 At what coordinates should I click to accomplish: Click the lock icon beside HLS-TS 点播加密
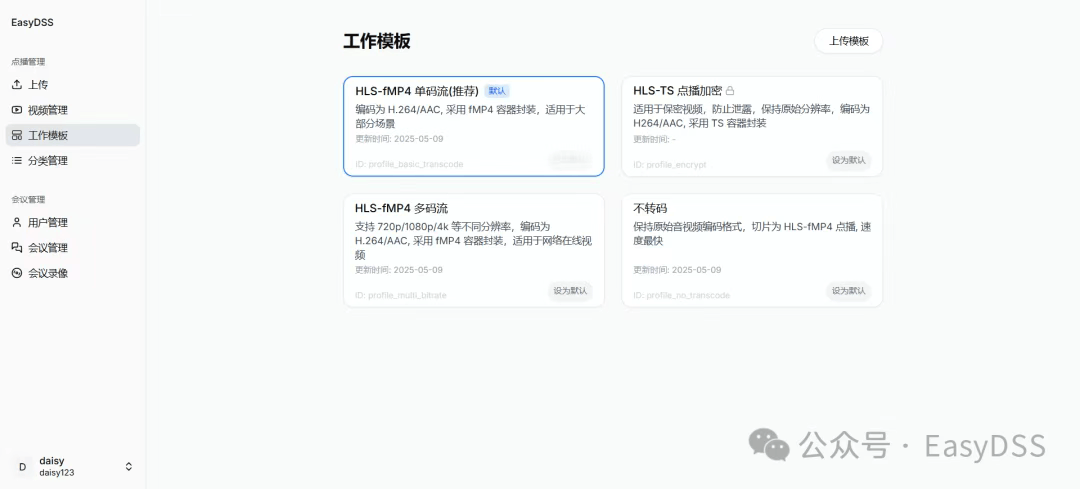pos(730,91)
